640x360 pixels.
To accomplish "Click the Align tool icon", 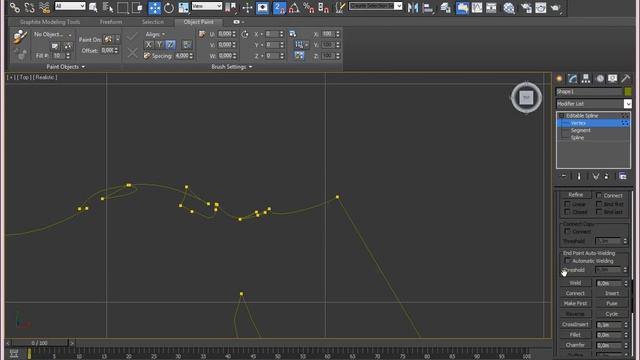I will pos(428,7).
